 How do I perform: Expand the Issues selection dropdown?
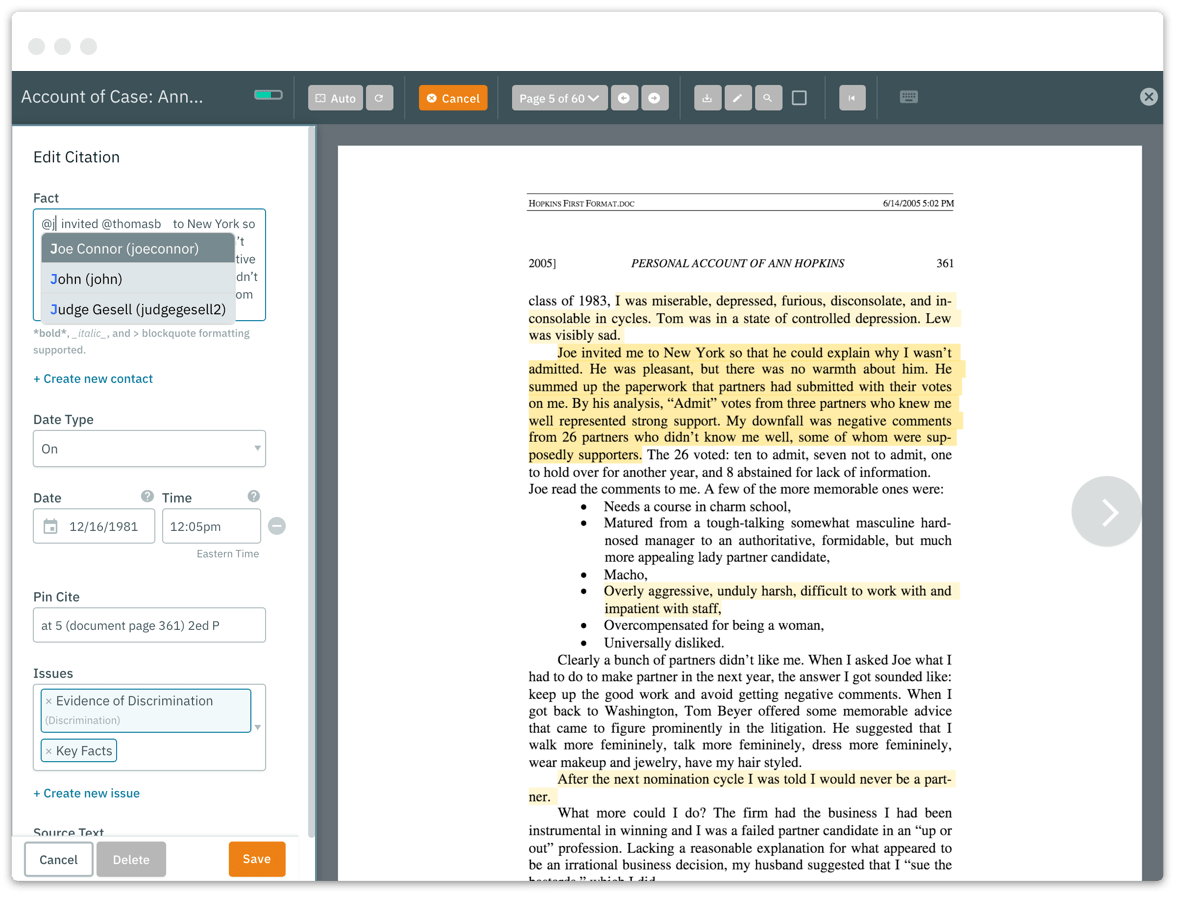click(256, 727)
